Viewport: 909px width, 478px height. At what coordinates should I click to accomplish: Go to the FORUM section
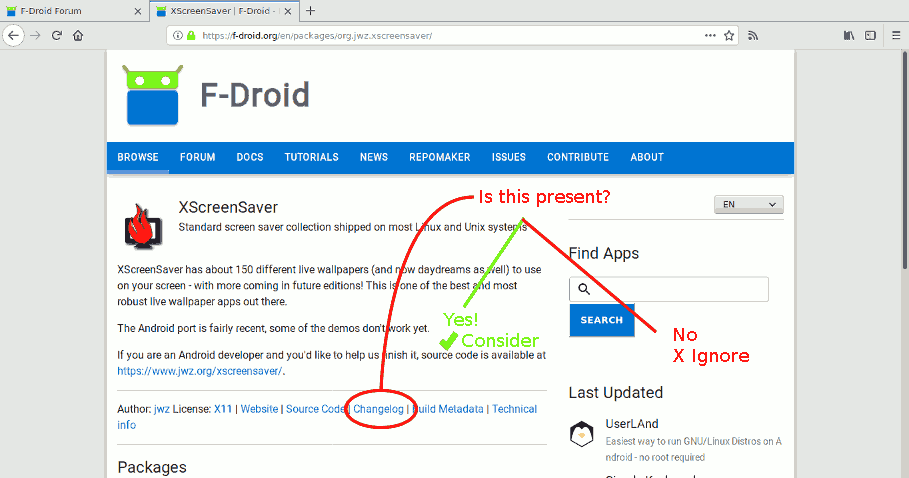pos(198,157)
